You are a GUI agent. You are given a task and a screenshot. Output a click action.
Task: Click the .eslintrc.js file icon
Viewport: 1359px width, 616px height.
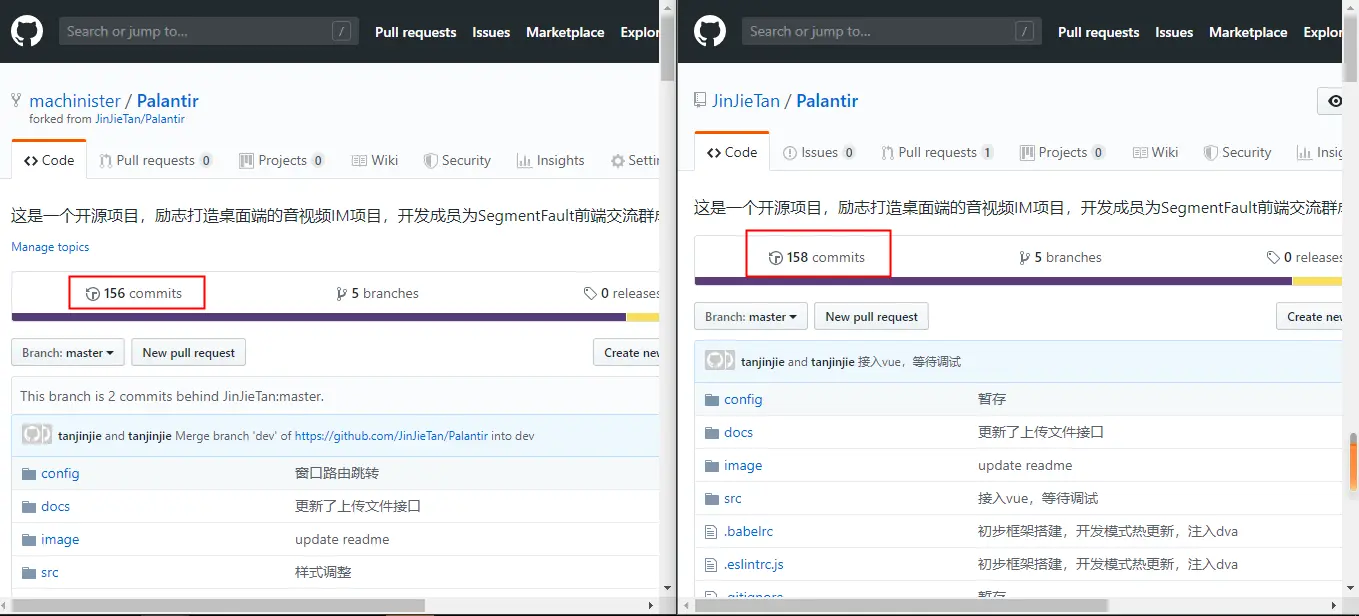[x=711, y=564]
